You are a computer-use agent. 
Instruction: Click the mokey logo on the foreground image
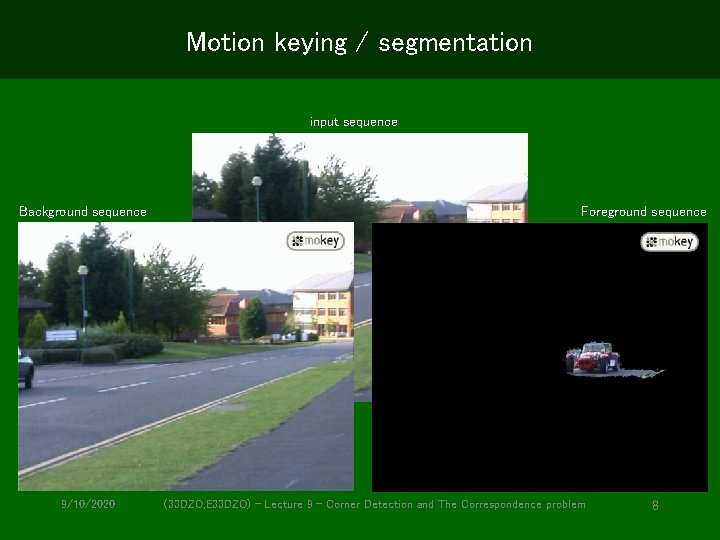669,242
